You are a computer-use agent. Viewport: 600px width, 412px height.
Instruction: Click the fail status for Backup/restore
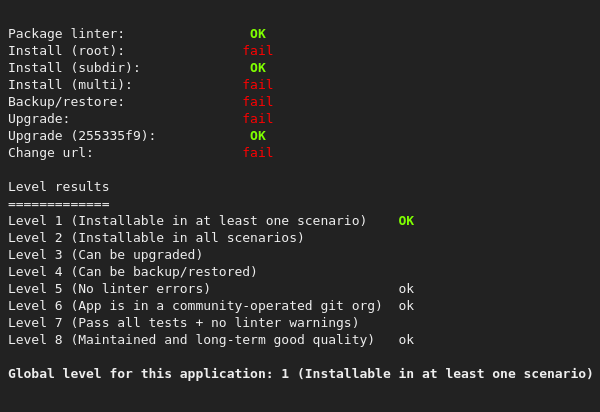tap(258, 102)
